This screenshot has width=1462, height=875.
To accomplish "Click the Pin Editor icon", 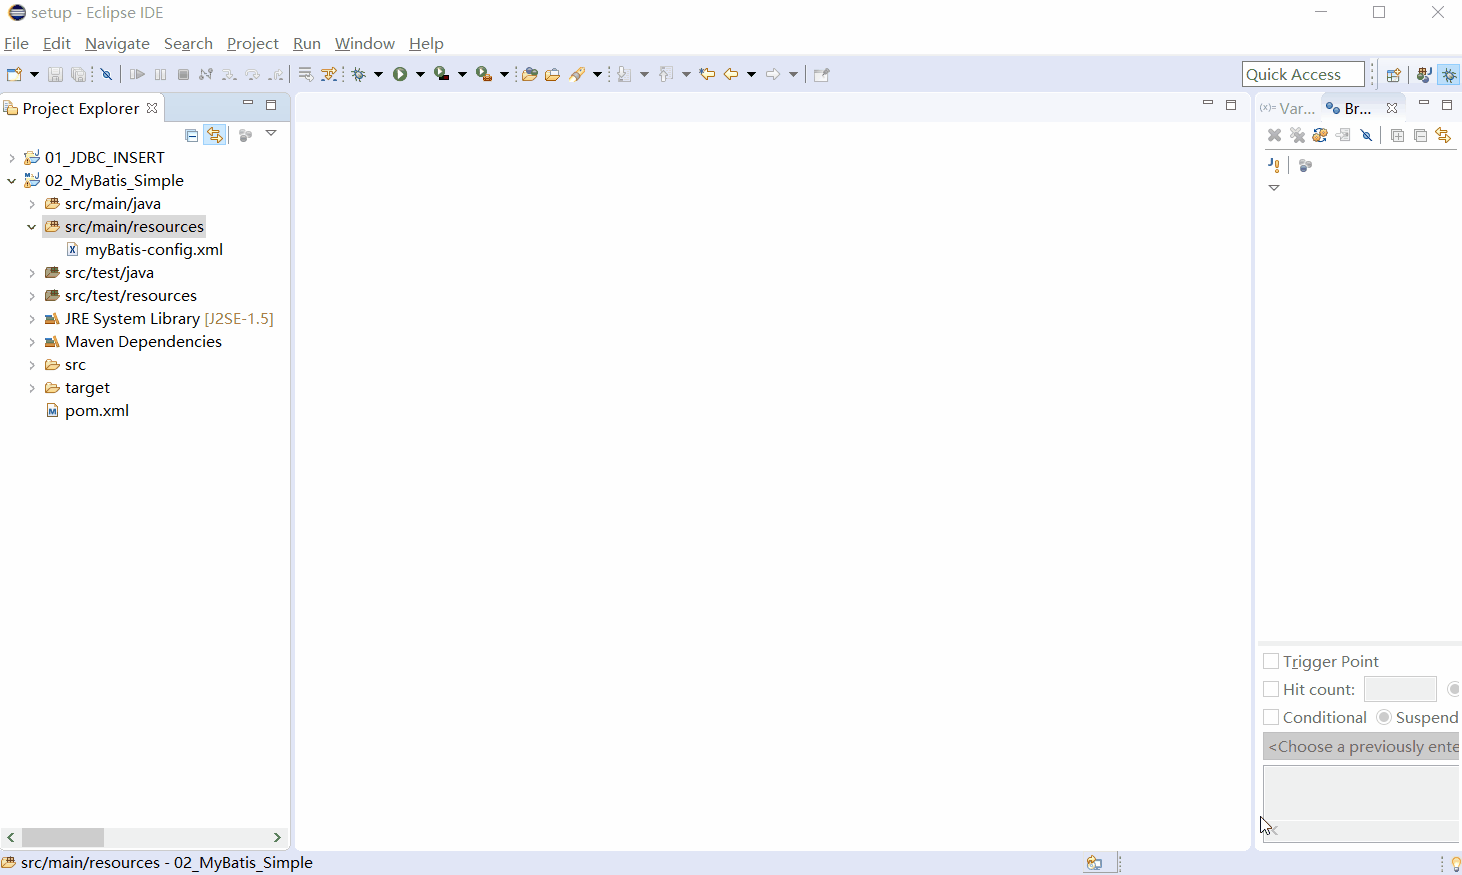I will tap(822, 74).
